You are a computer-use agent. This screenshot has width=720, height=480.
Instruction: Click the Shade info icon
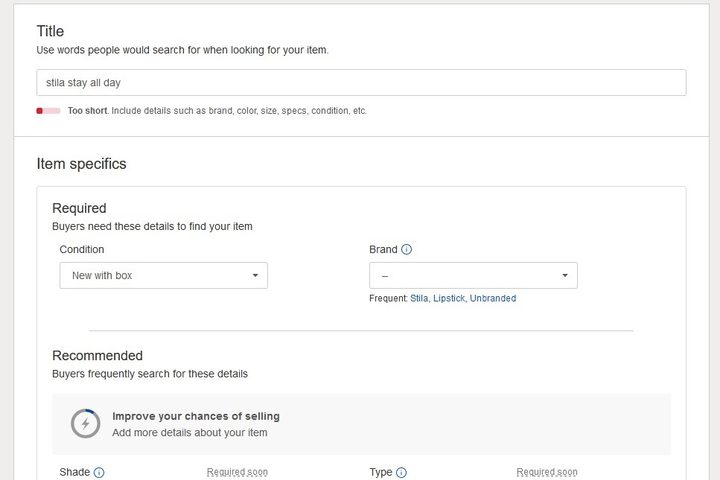(99, 472)
